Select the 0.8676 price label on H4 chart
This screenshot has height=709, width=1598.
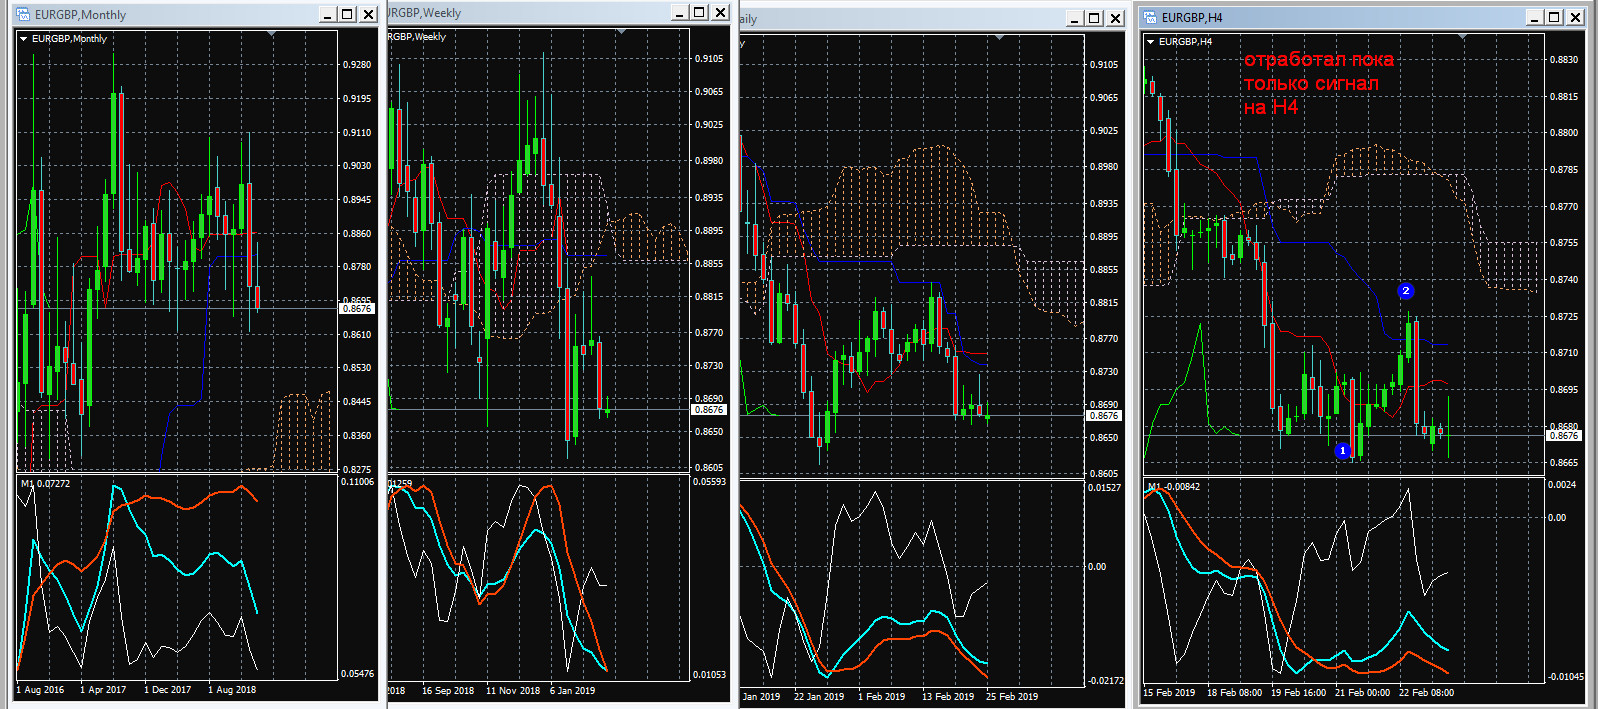tap(1563, 435)
